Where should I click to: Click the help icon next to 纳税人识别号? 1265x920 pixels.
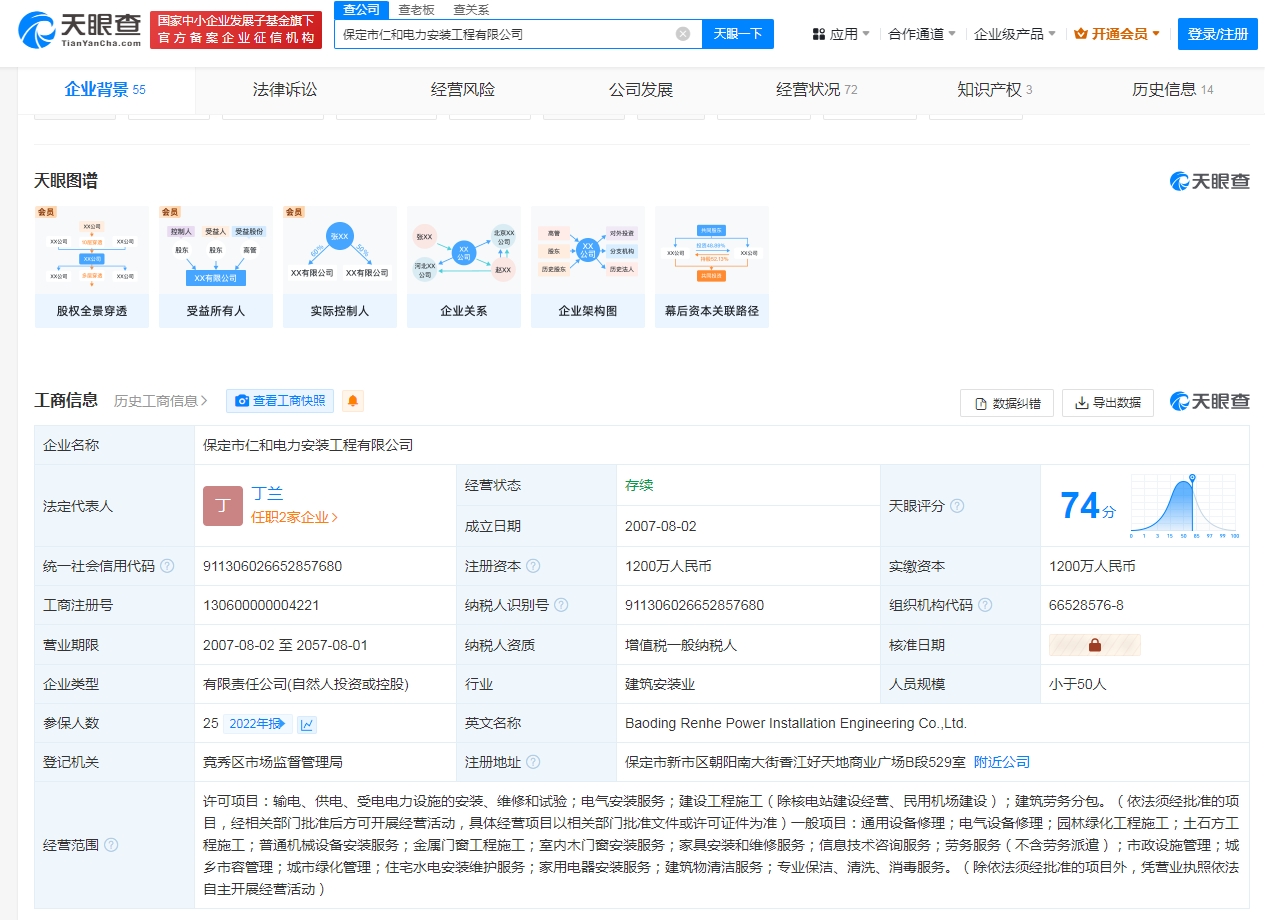[x=561, y=605]
